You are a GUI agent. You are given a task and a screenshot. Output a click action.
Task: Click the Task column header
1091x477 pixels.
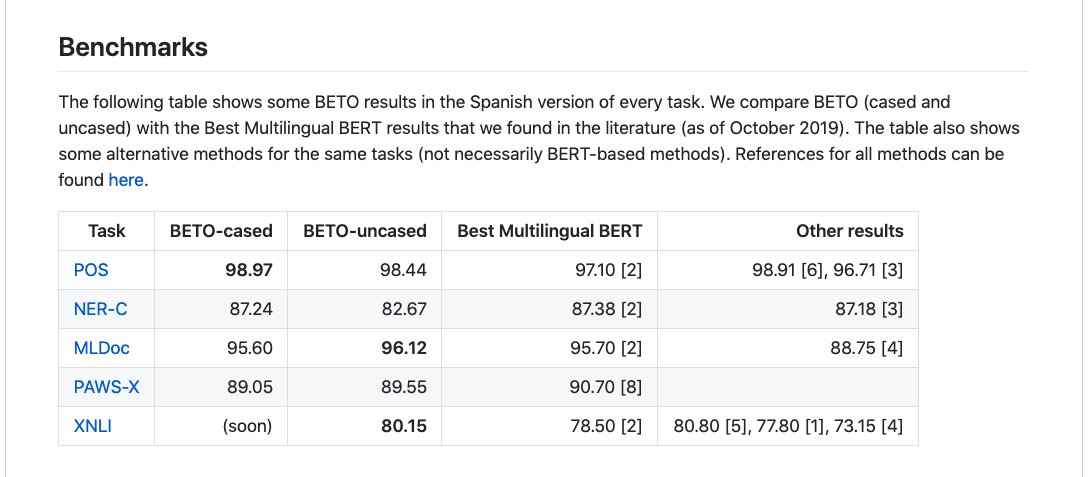[x=106, y=231]
